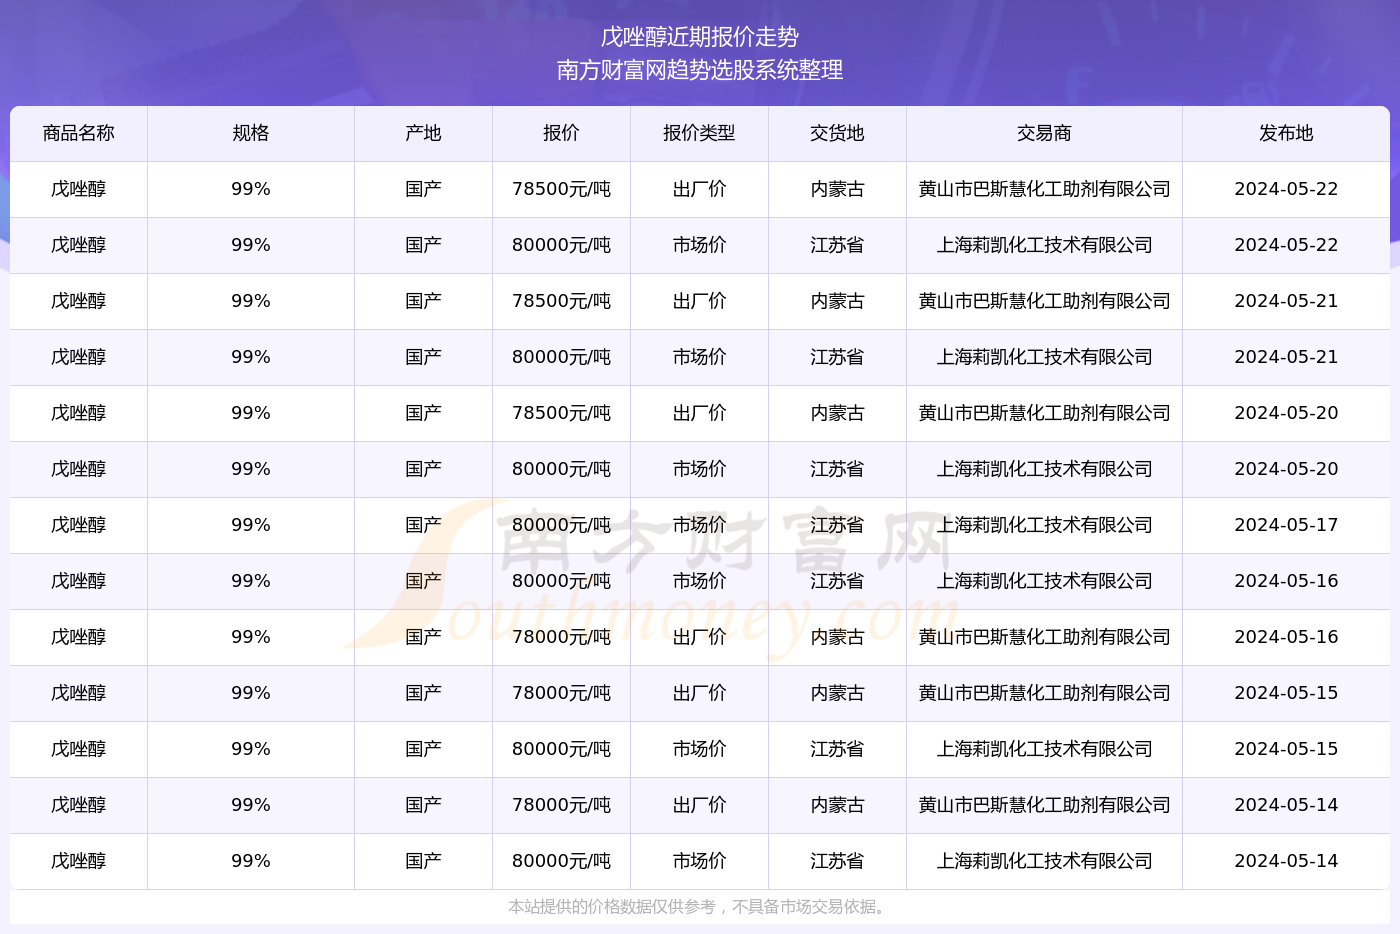Click the 2024-05-22 date in the 出厂价 row
This screenshot has width=1400, height=934.
(1287, 189)
